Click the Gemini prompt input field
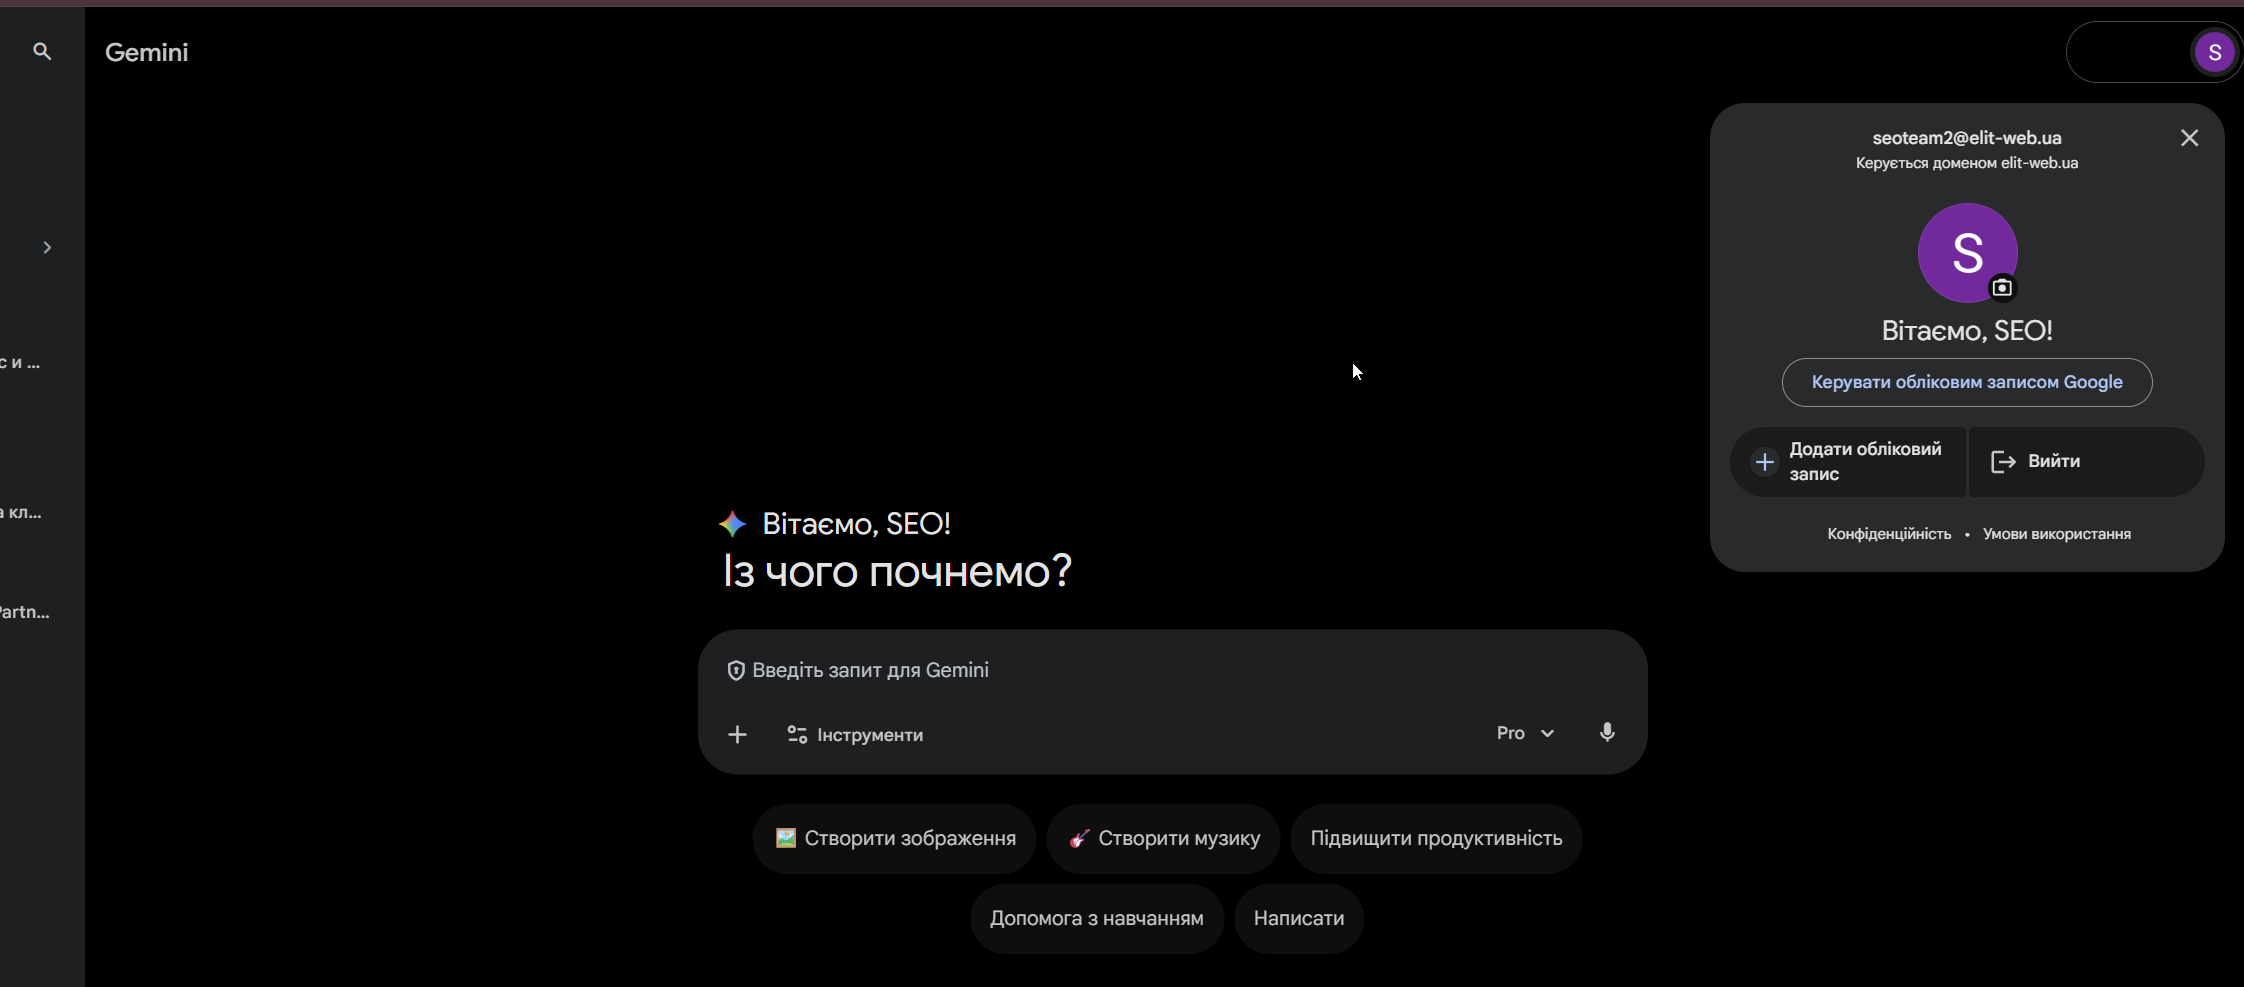The height and width of the screenshot is (987, 2244). click(1172, 670)
